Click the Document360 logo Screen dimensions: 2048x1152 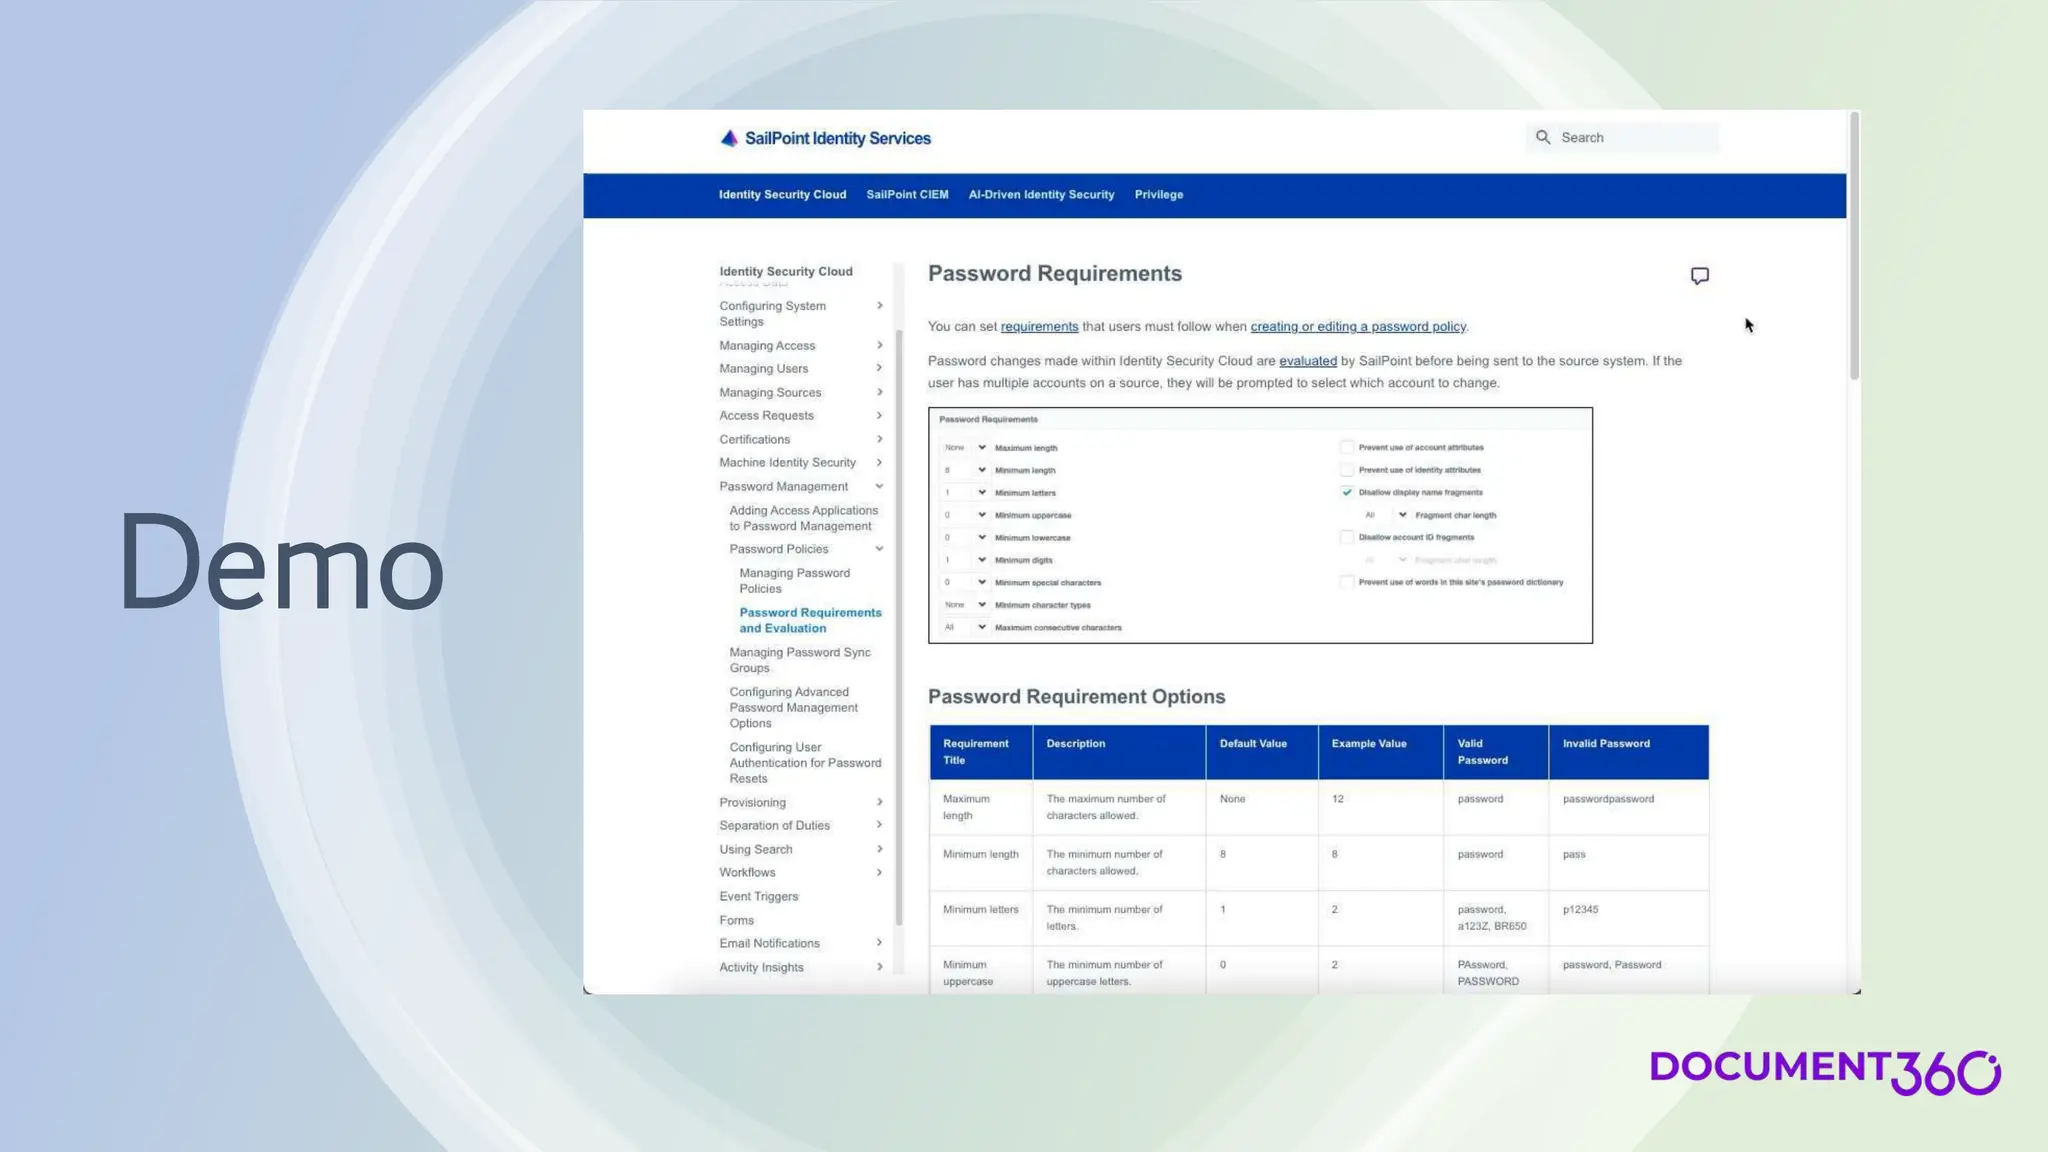(x=1824, y=1071)
